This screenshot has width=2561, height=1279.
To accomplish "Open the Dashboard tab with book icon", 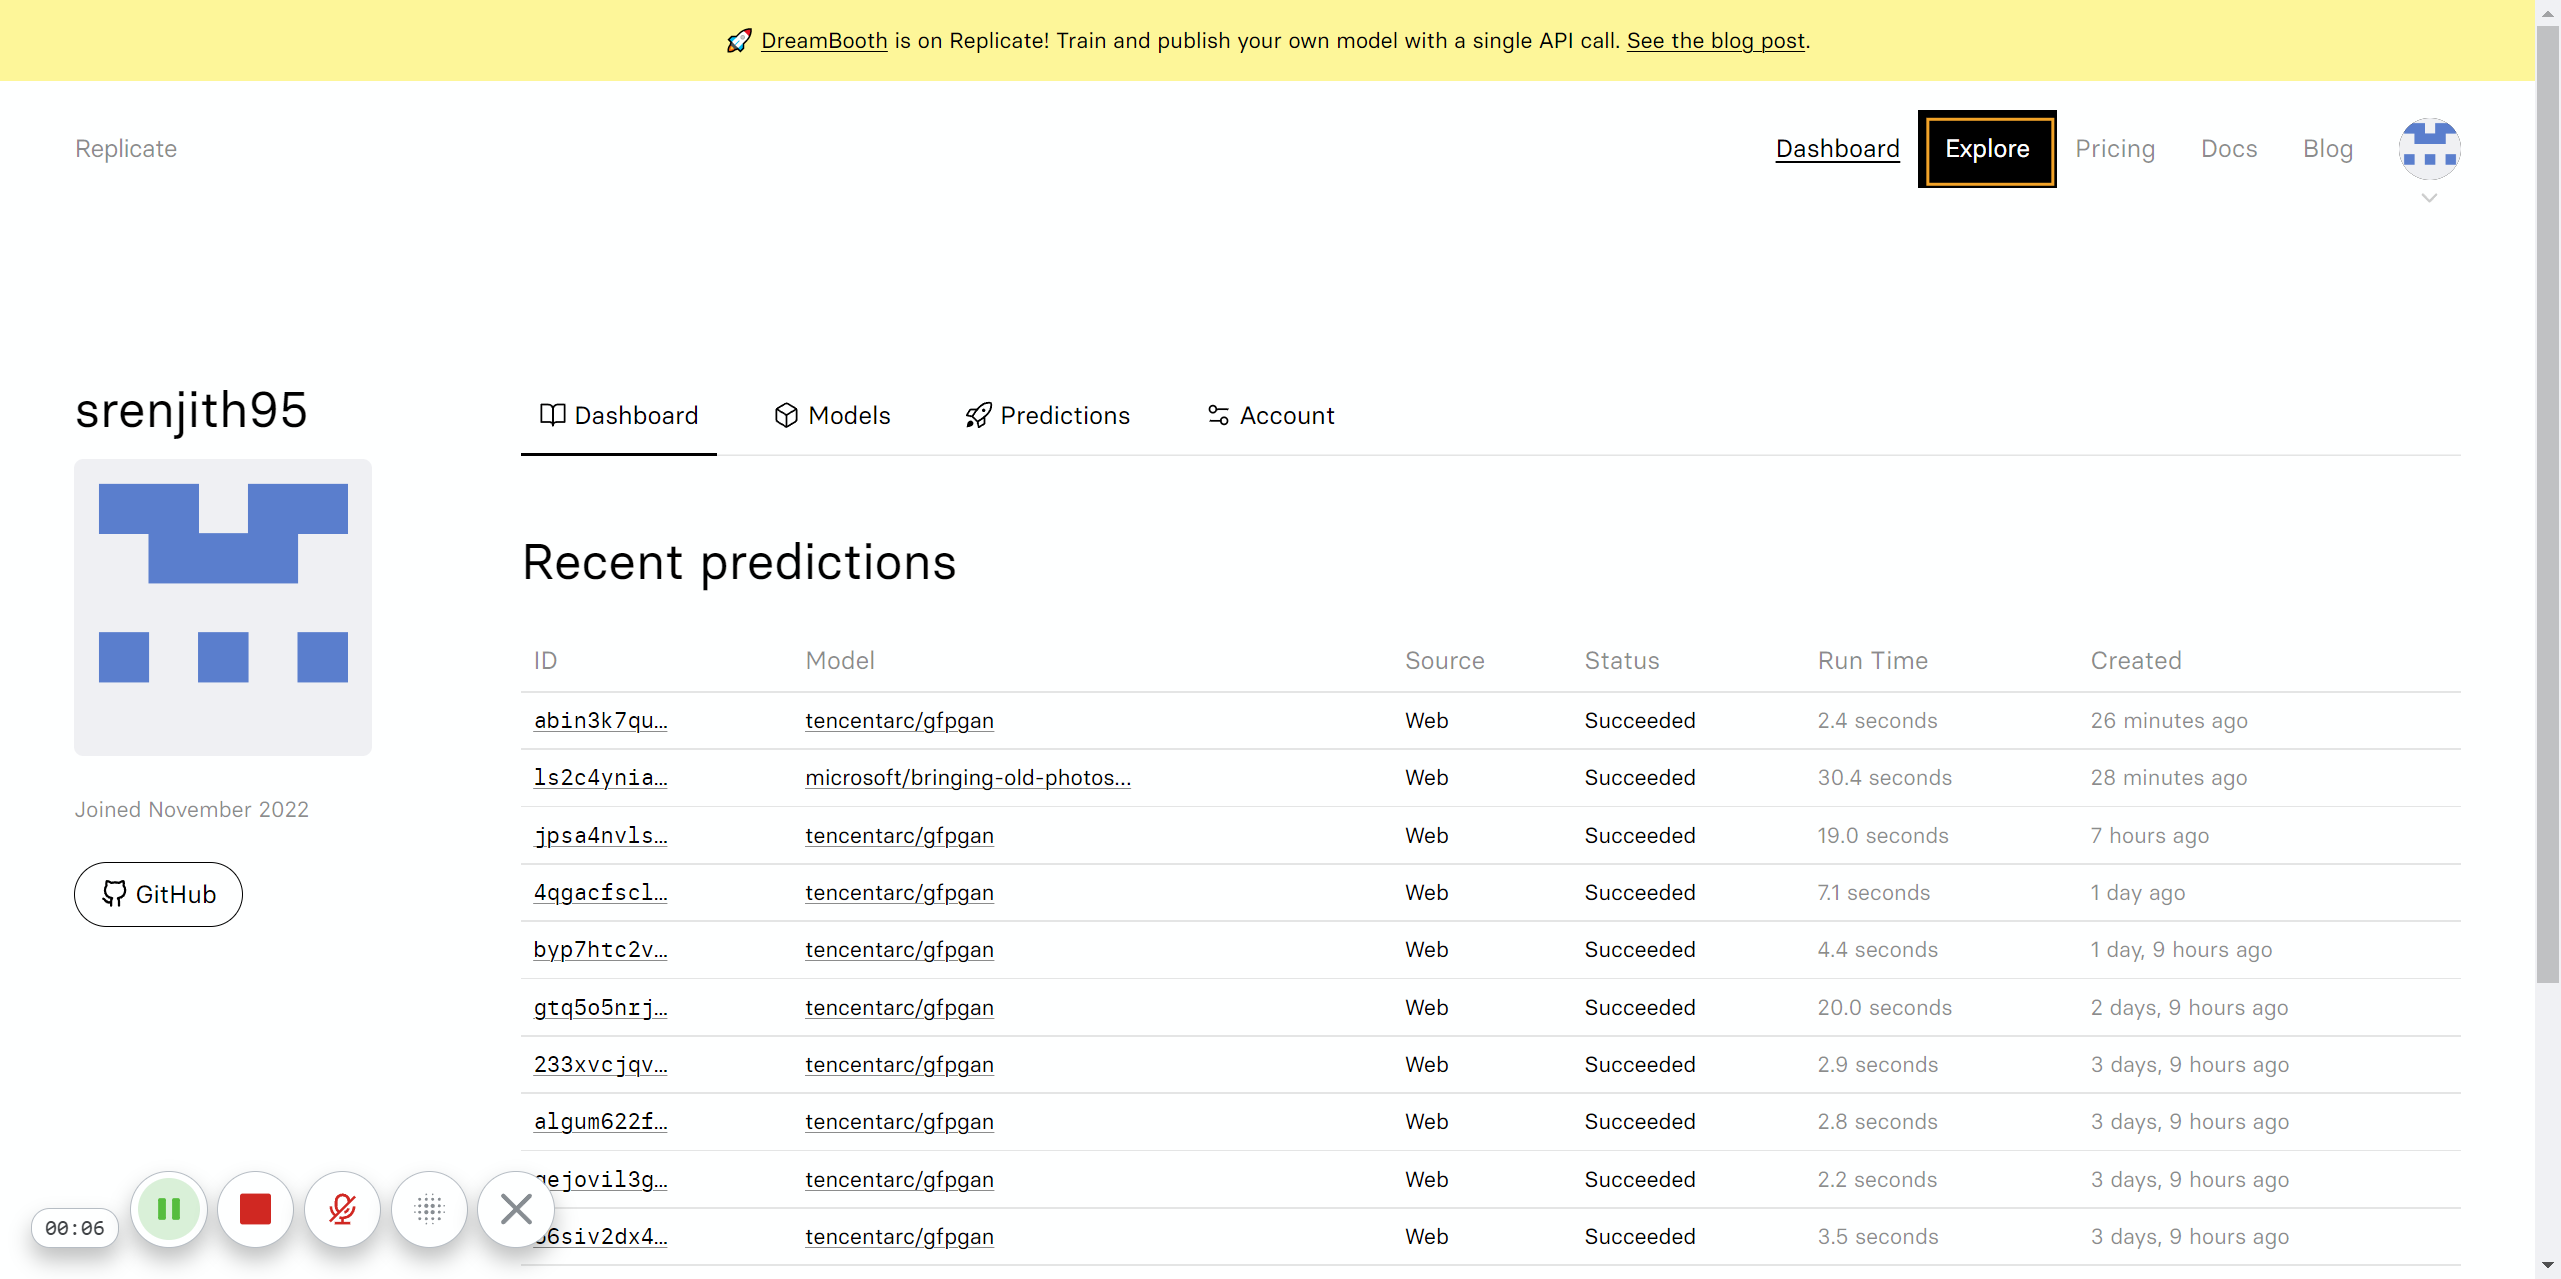I will 619,415.
